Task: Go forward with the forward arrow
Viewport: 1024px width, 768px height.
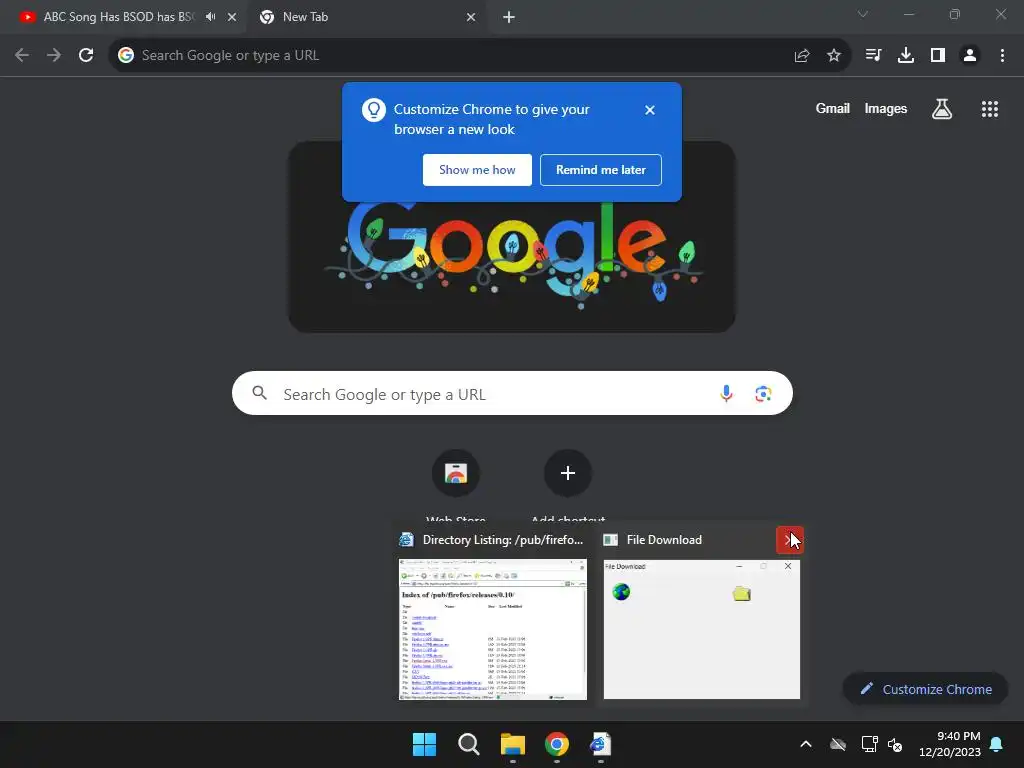Action: tap(54, 55)
